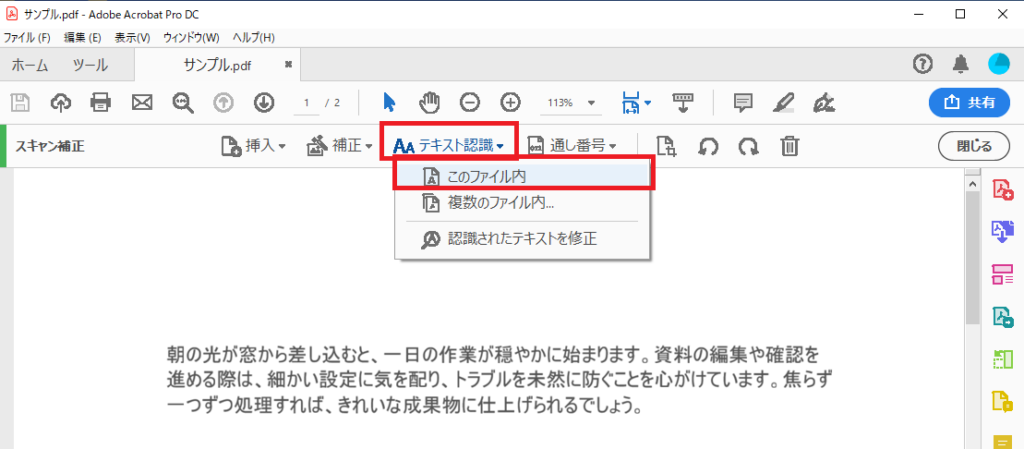Select the Highlight text pen tool
Image resolution: width=1024 pixels, height=449 pixels.
782,102
